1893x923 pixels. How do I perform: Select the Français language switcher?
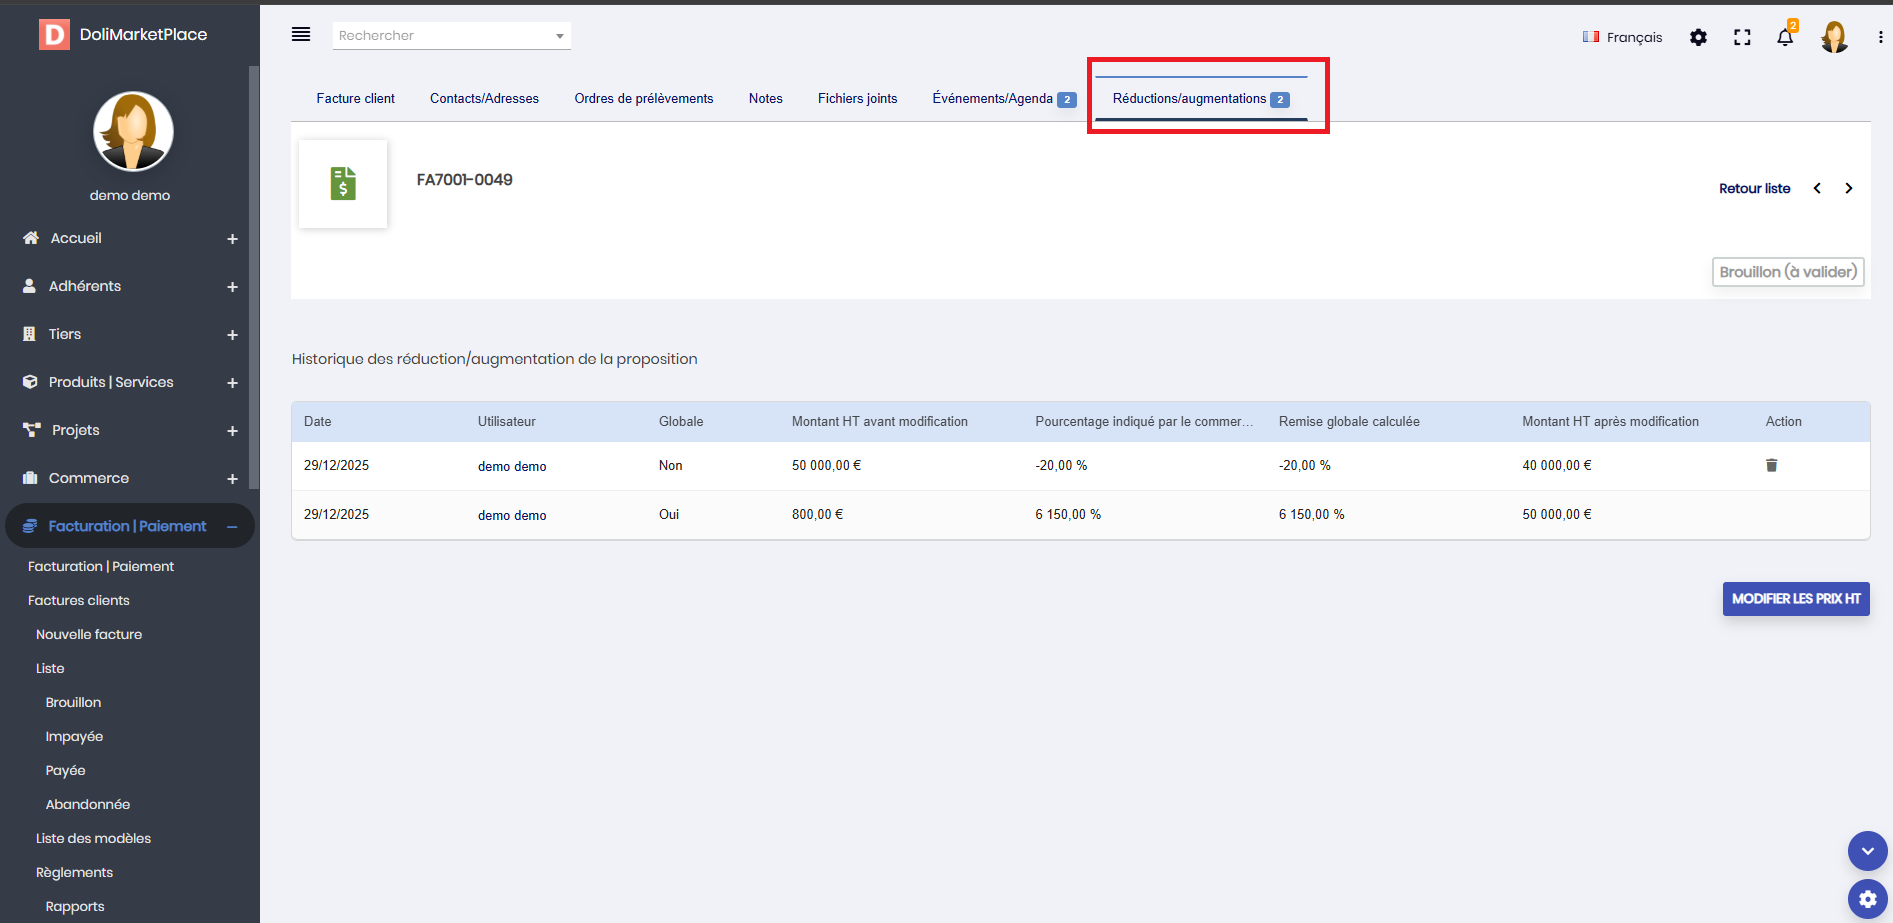tap(1622, 37)
